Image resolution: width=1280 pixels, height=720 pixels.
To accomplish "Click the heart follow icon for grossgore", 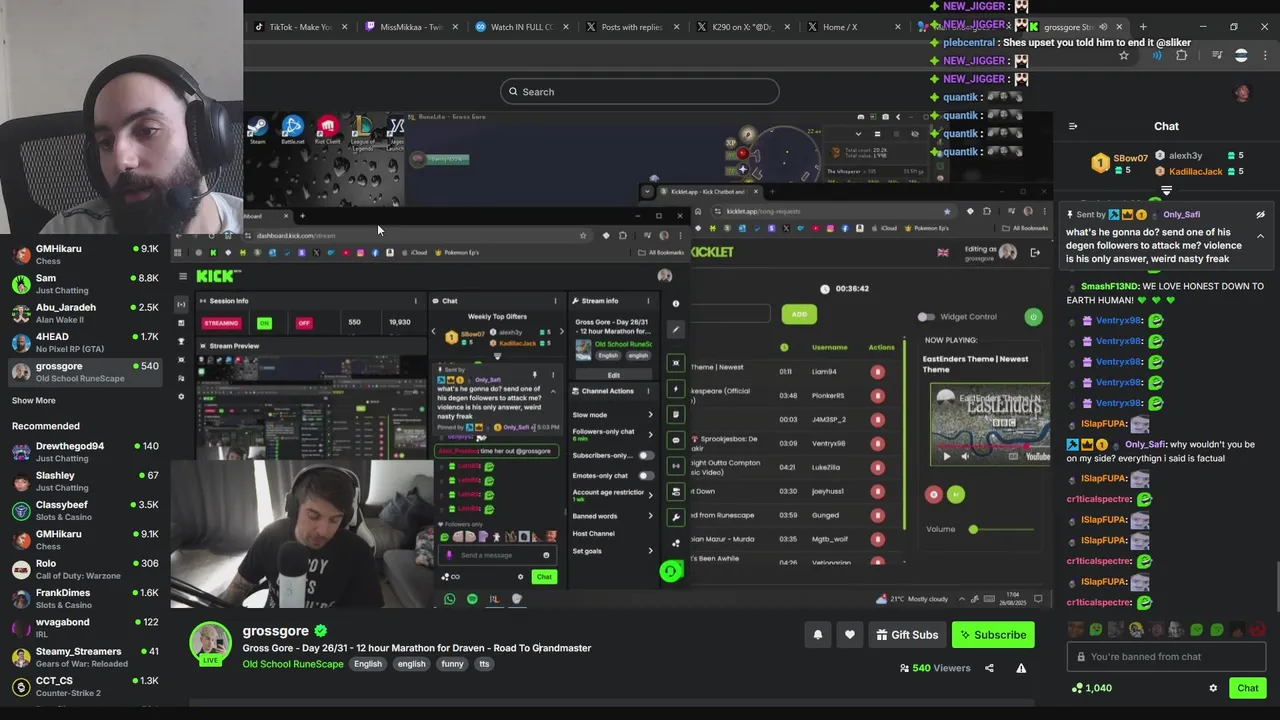I will [x=850, y=635].
